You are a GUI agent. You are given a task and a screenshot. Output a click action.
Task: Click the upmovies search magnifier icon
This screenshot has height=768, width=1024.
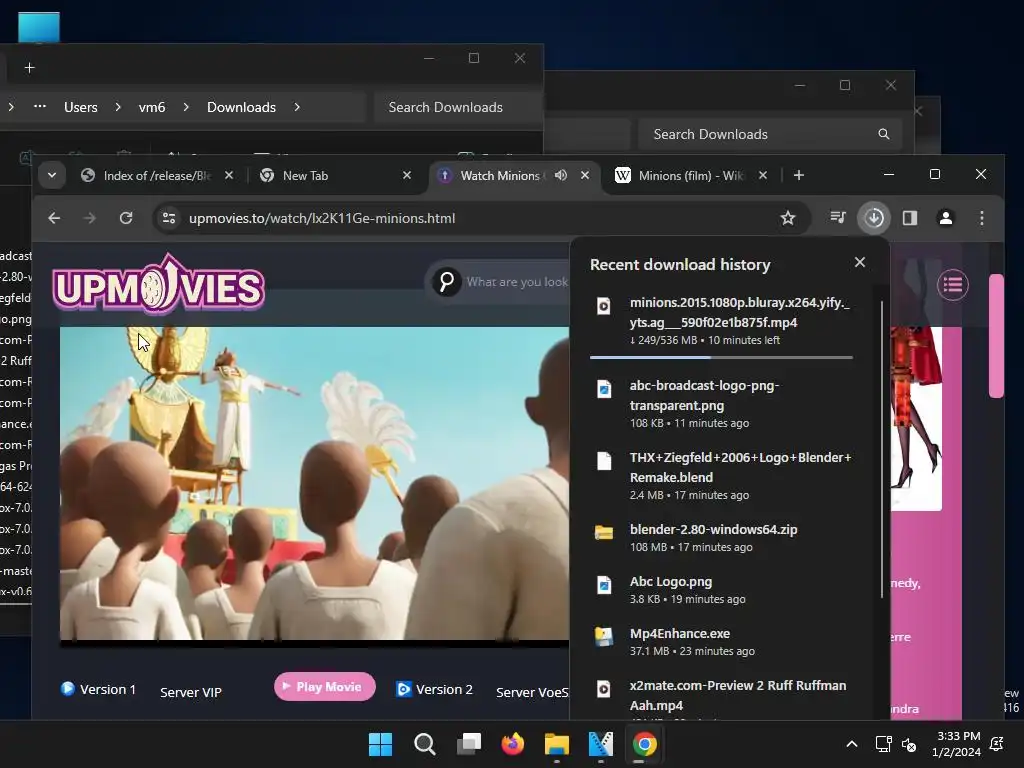point(447,282)
